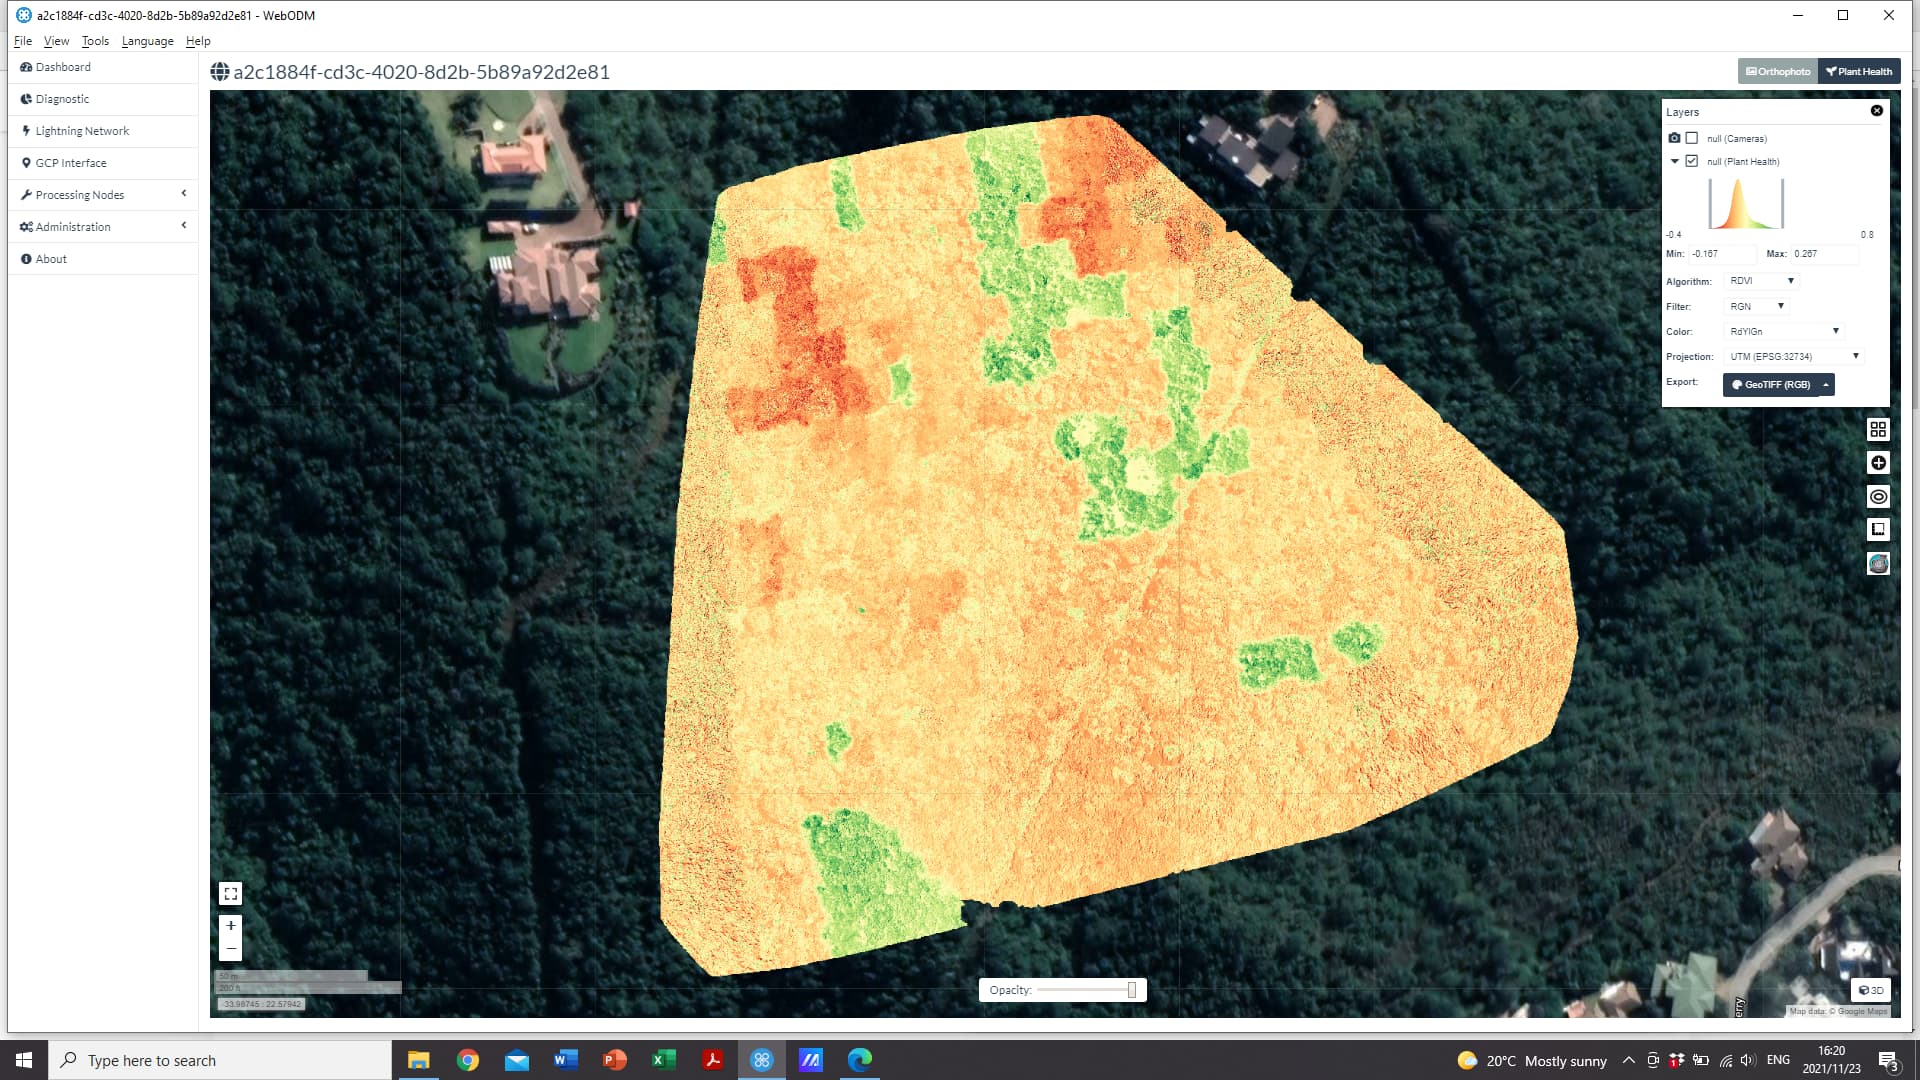This screenshot has height=1080, width=1920.
Task: Open the Layers panel grid icon
Action: tap(1878, 429)
